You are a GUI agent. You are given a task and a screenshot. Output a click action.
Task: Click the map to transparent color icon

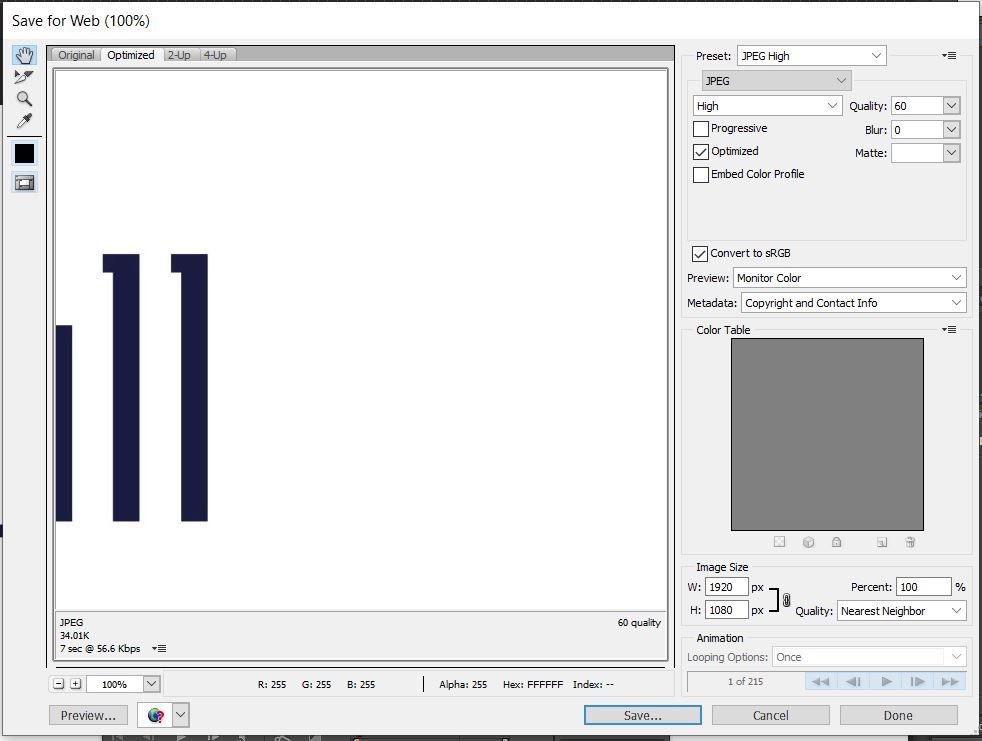pos(779,542)
